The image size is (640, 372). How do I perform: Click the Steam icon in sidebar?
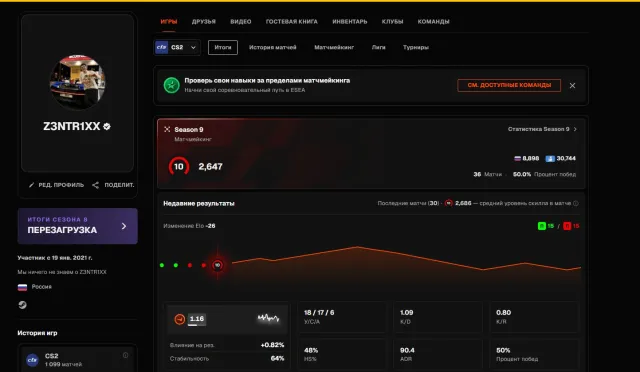click(x=22, y=305)
